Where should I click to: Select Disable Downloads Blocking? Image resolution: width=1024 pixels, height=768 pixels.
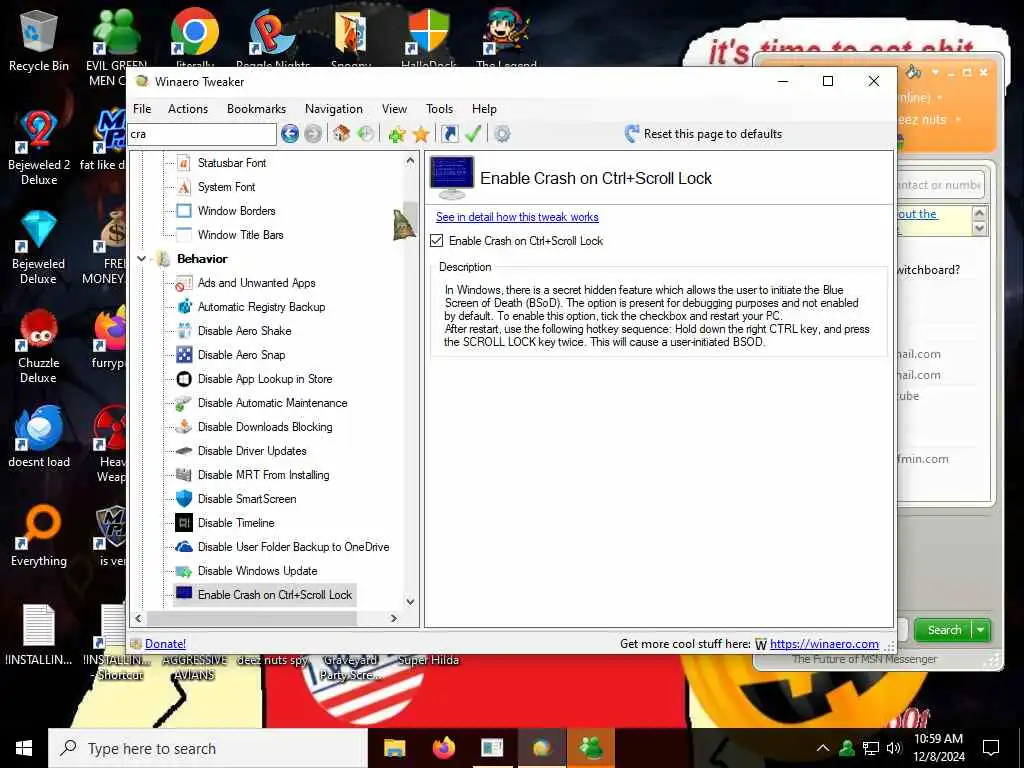265,427
